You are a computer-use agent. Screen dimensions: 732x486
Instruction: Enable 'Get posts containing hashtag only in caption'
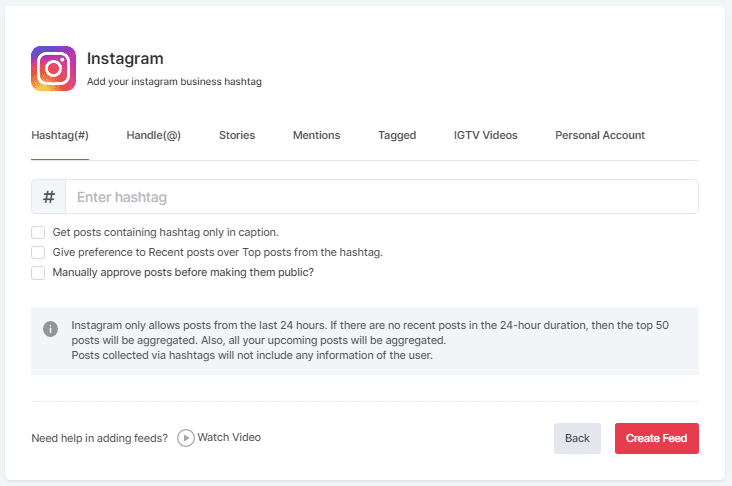pos(38,232)
